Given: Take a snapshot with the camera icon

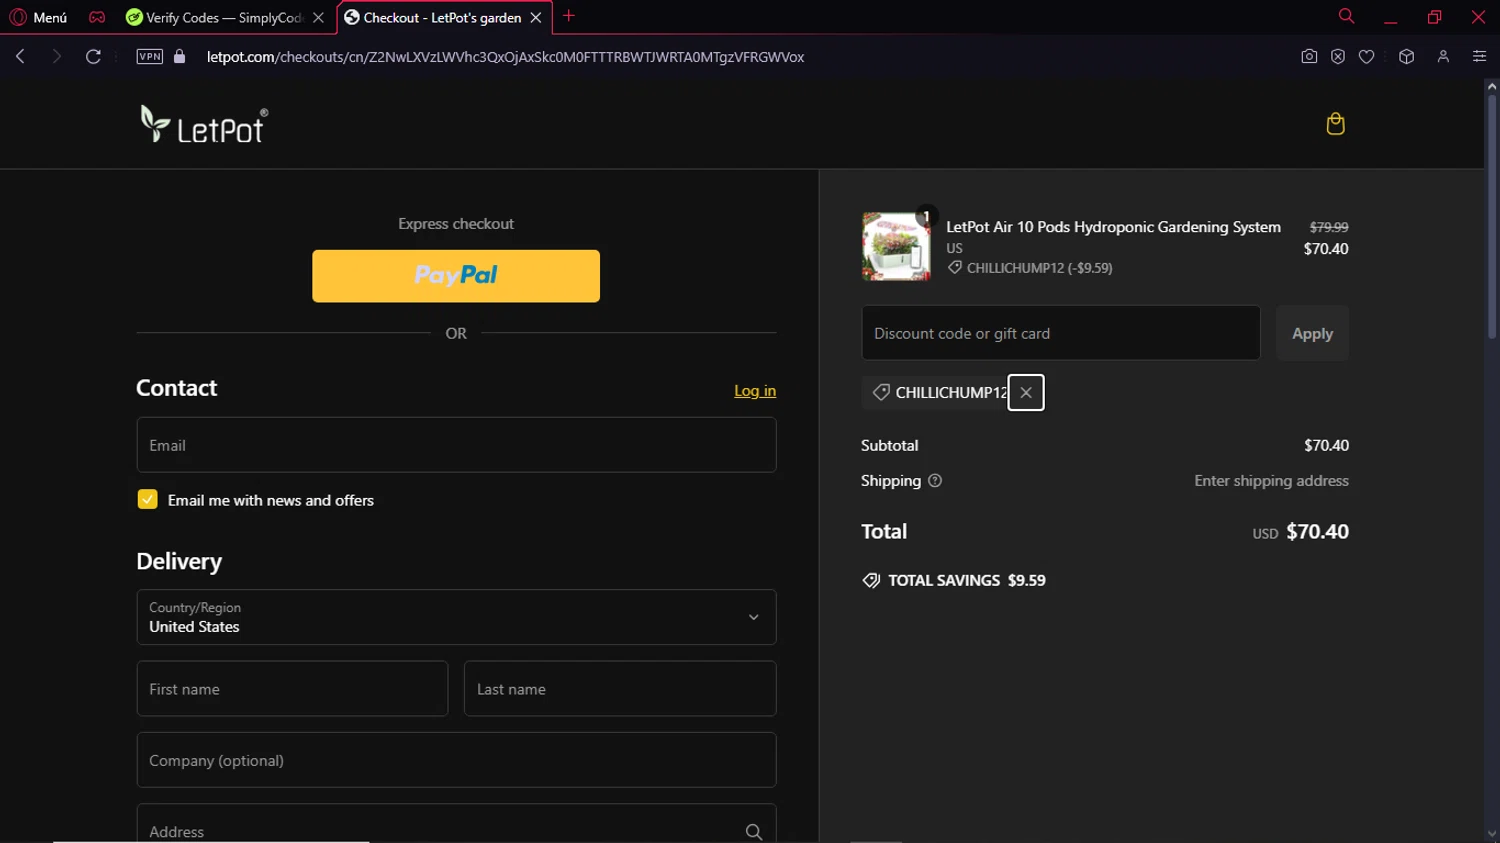Looking at the screenshot, I should click(x=1309, y=57).
